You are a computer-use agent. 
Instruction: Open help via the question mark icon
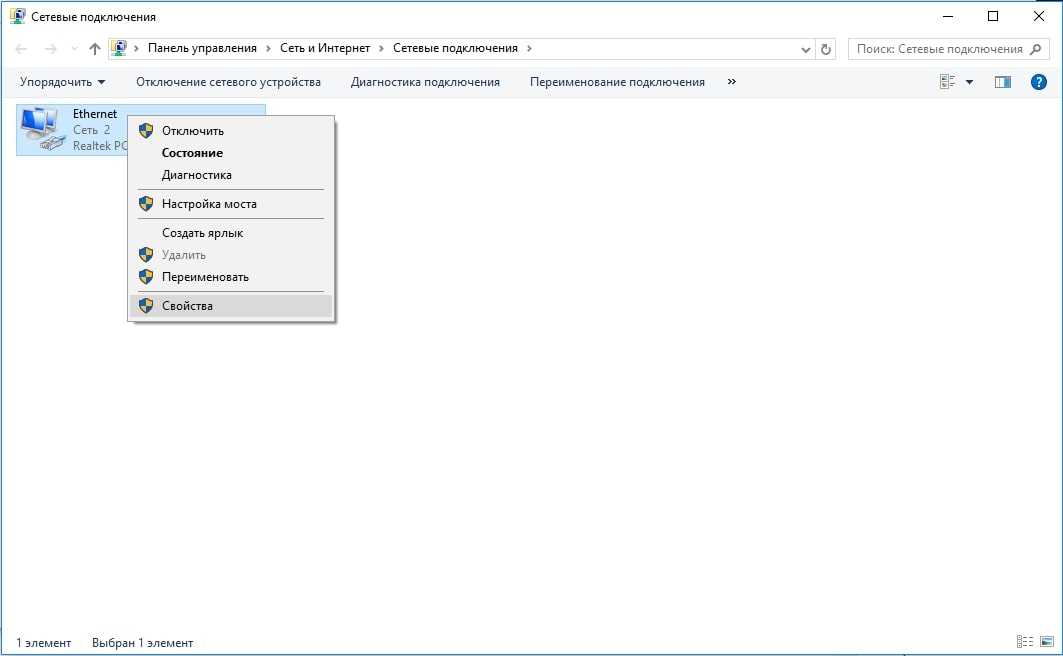pyautogui.click(x=1038, y=82)
